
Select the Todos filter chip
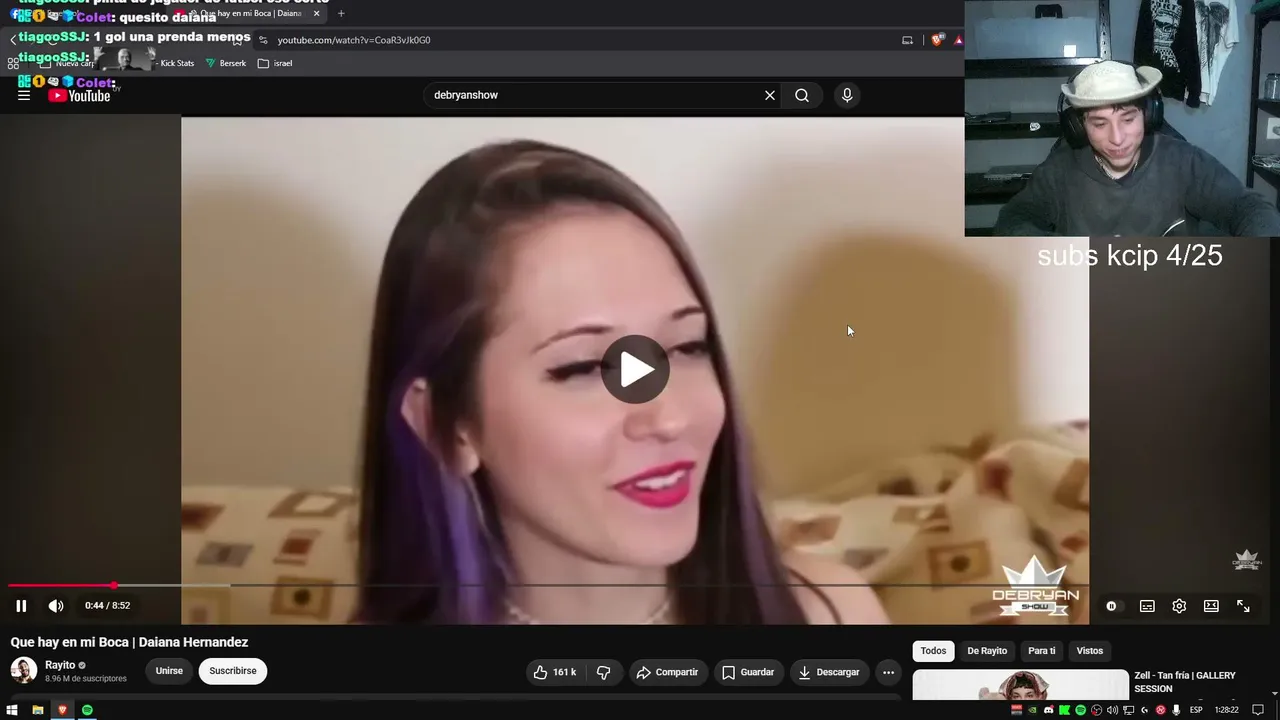tap(933, 651)
